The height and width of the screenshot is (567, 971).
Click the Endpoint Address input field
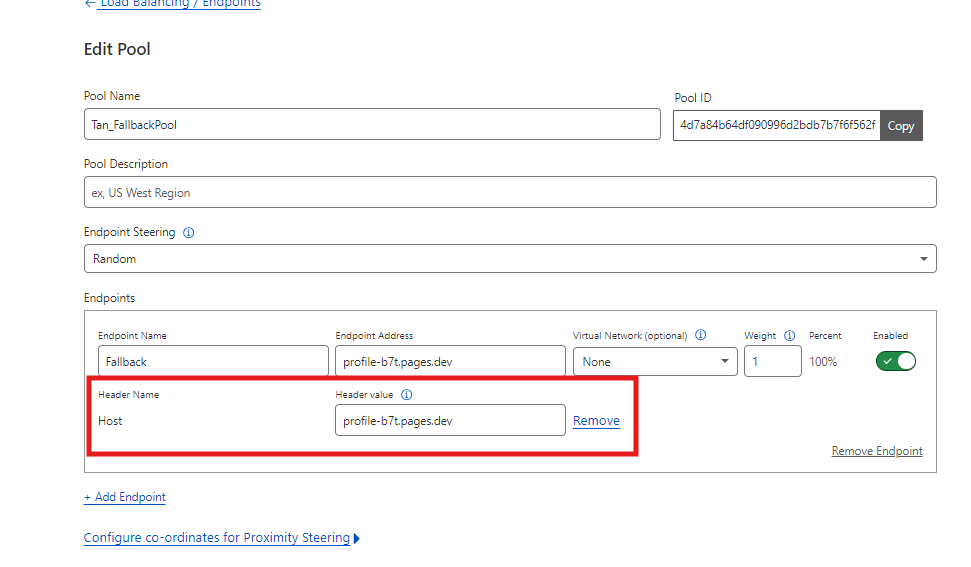450,362
